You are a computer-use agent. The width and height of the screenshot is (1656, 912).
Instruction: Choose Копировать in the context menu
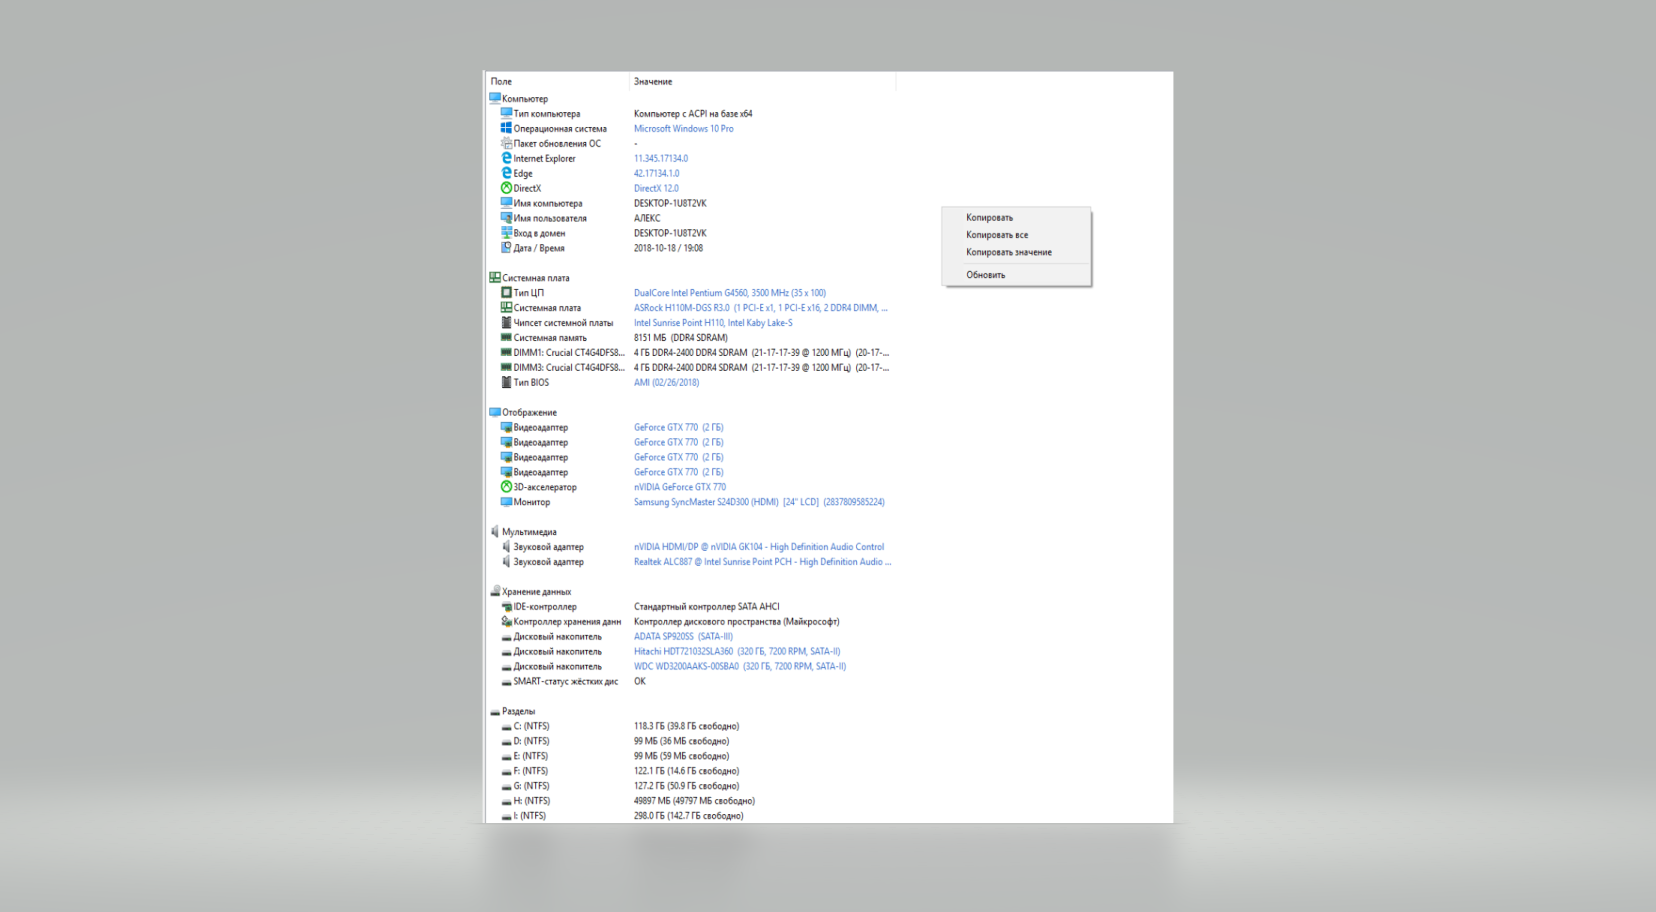click(1016, 217)
